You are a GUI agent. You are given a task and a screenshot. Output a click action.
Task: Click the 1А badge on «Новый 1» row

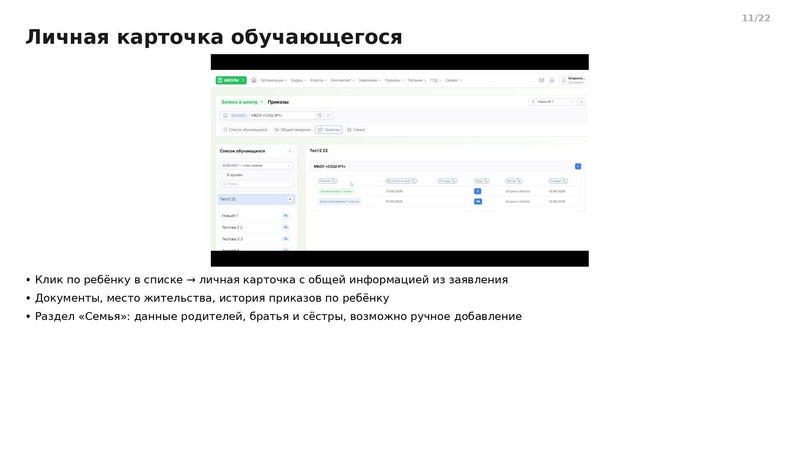click(x=286, y=216)
